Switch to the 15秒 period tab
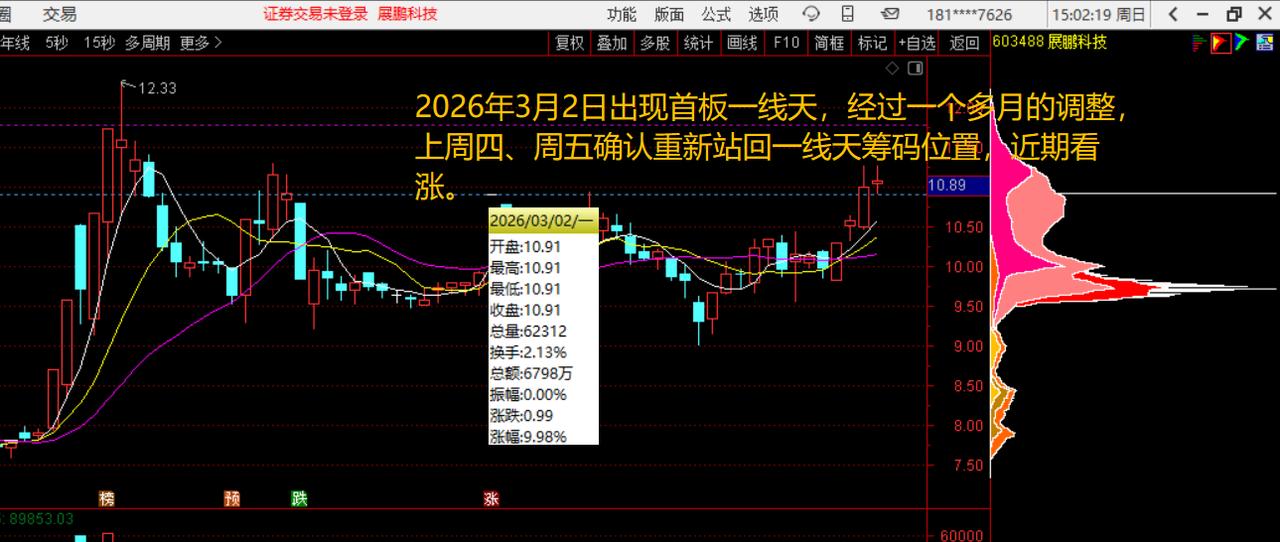1280x542 pixels. 99,42
